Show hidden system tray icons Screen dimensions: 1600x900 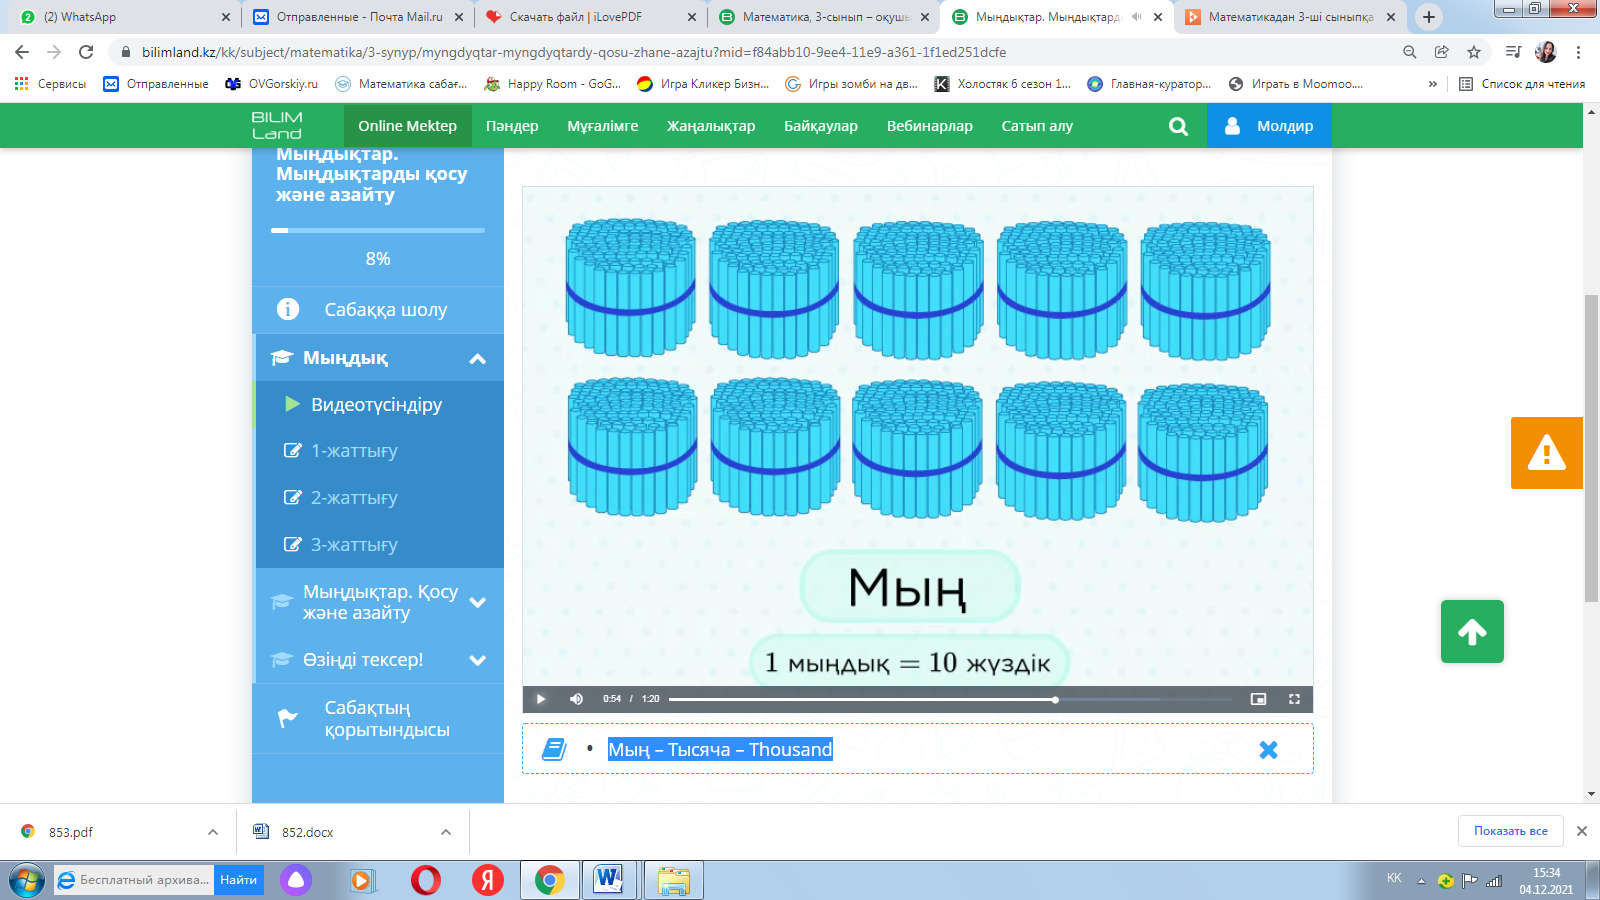click(x=1421, y=881)
